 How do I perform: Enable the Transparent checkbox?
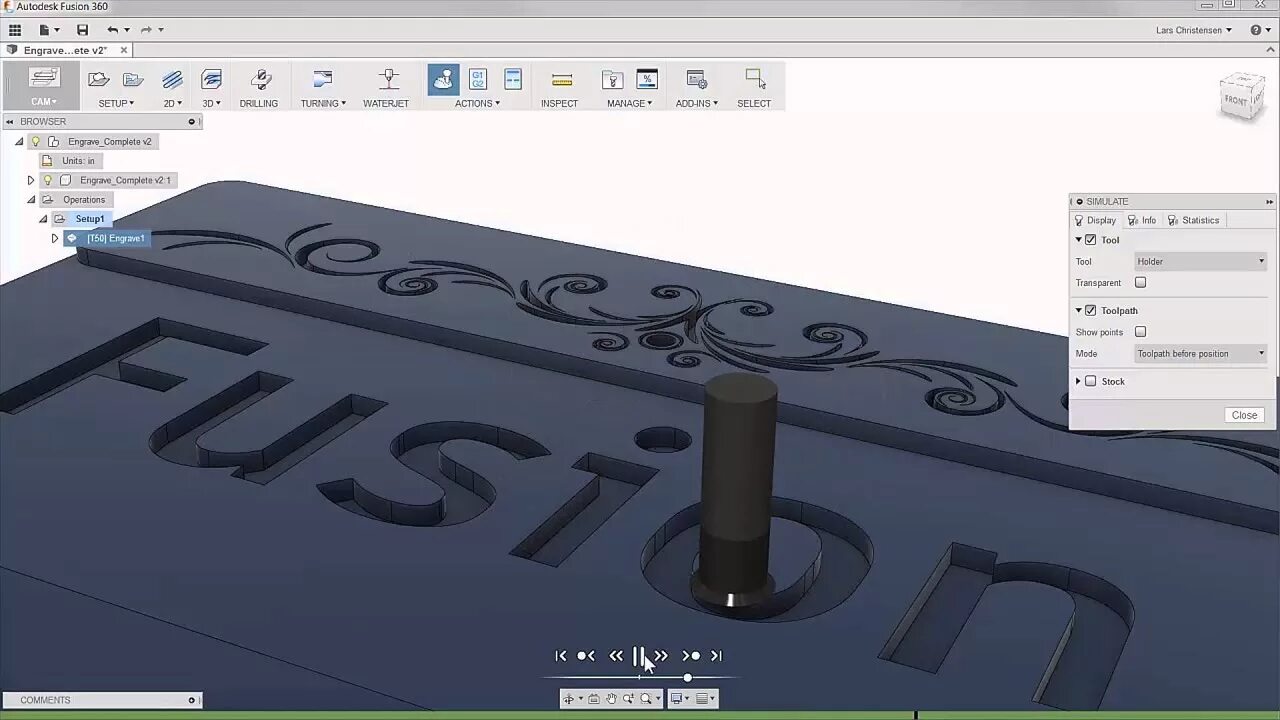point(1140,283)
